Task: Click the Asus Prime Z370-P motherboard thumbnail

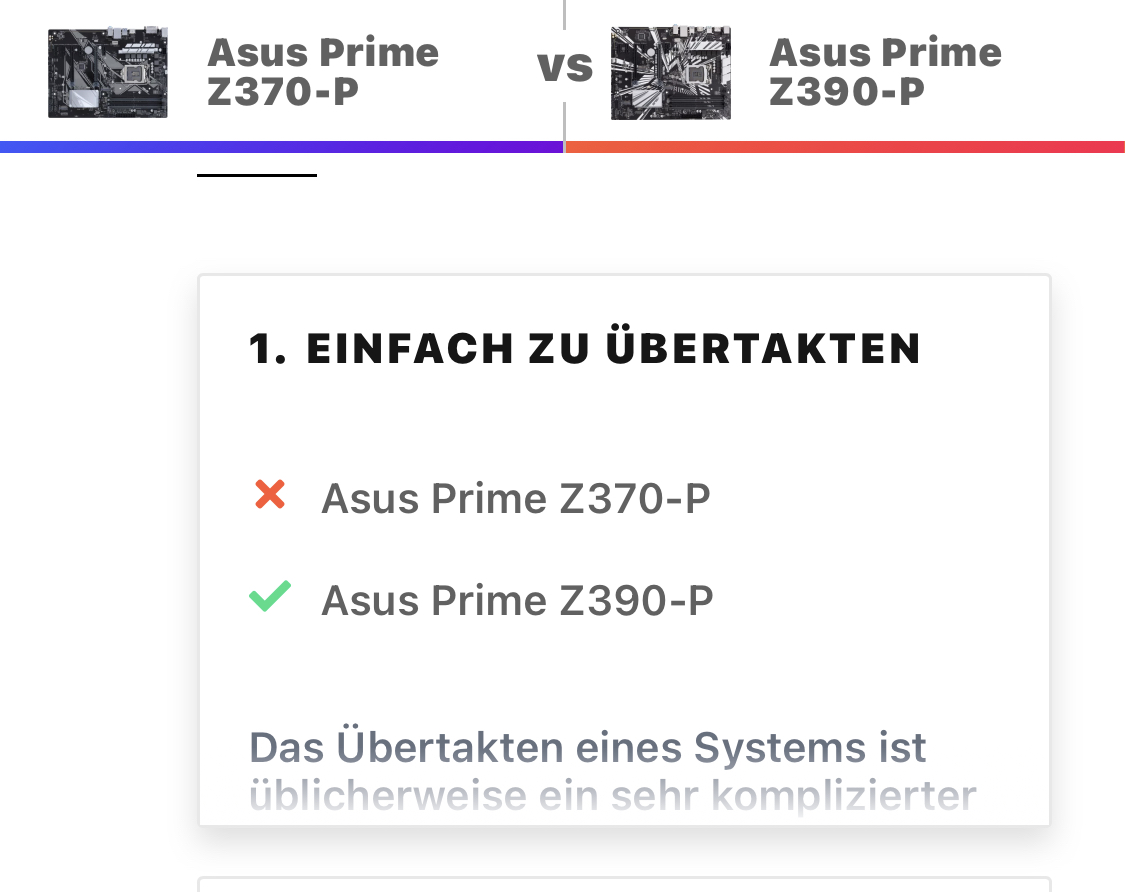Action: click(108, 72)
